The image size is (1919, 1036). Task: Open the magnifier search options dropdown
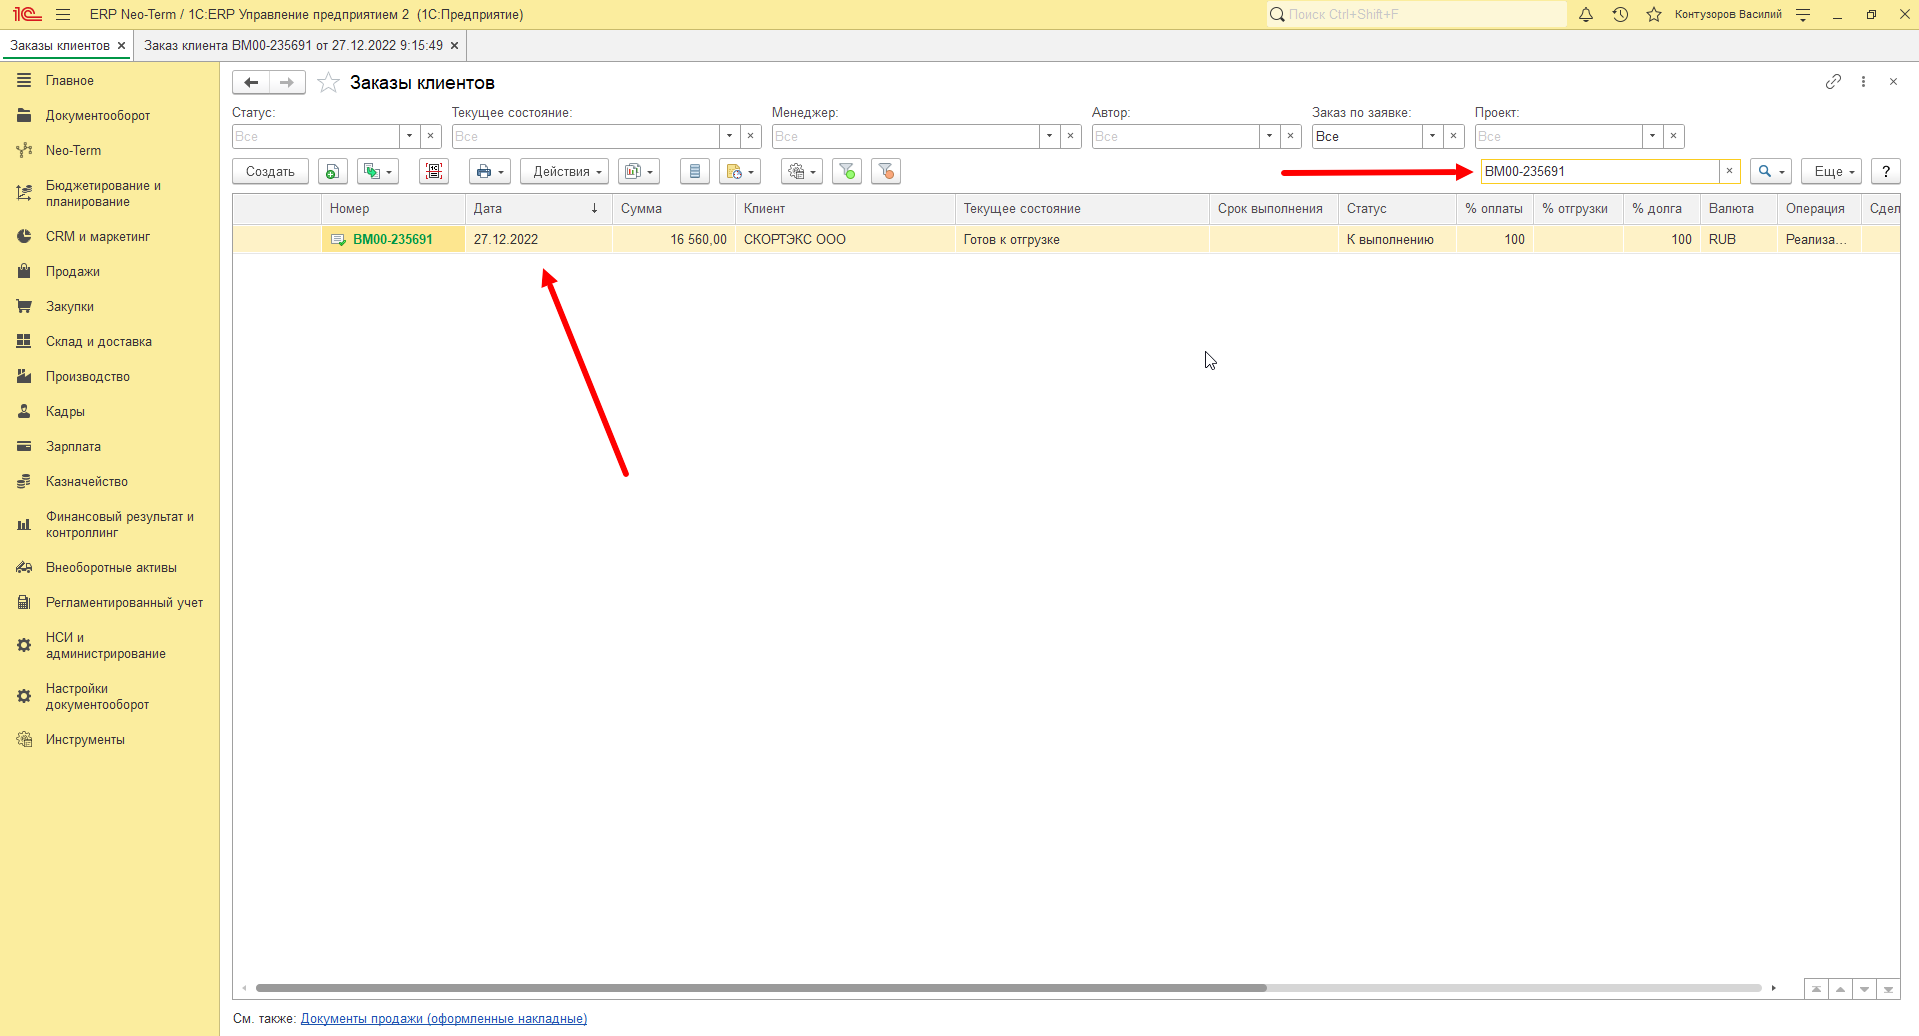1771,172
